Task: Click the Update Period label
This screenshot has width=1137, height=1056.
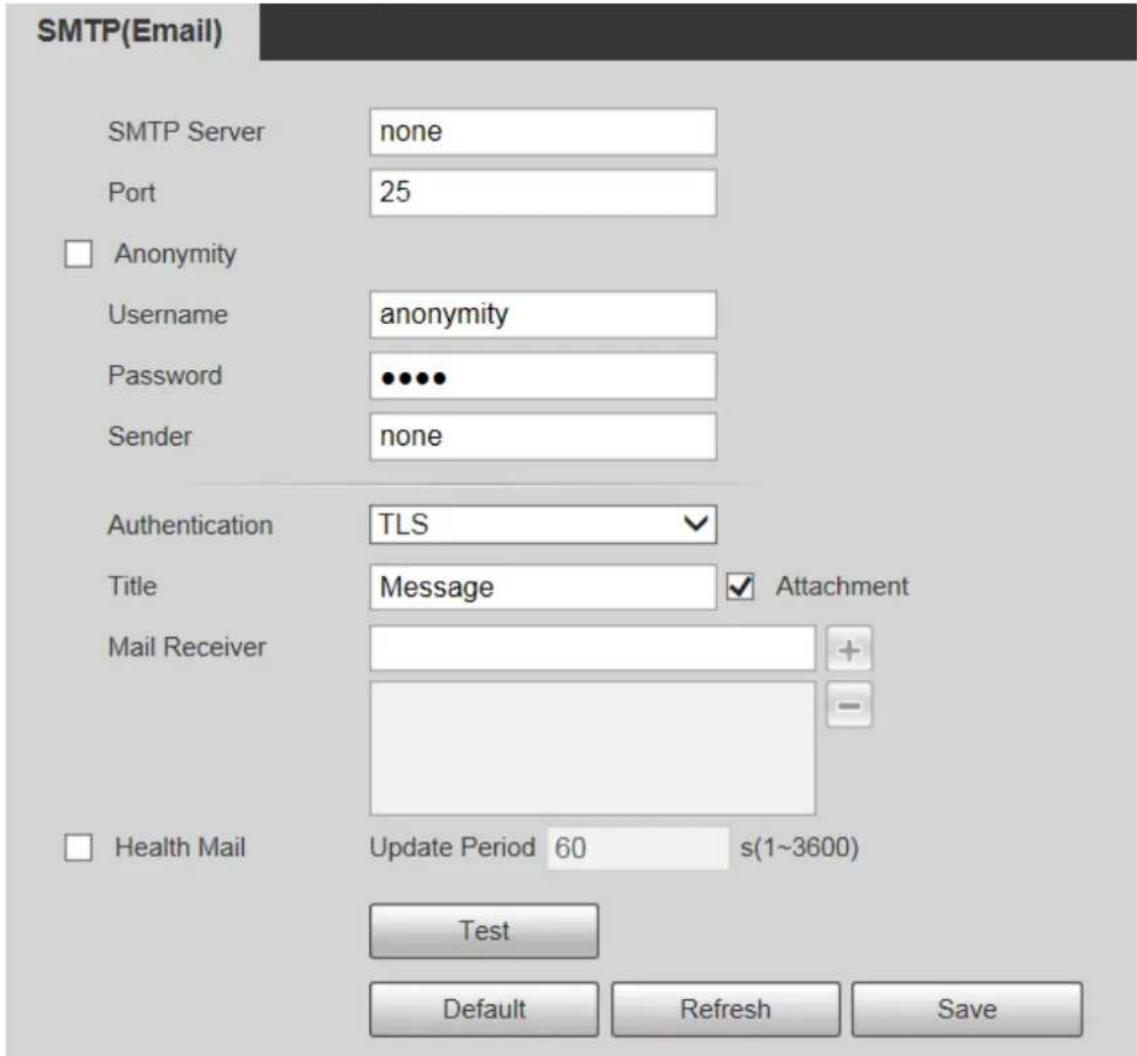Action: click(452, 847)
